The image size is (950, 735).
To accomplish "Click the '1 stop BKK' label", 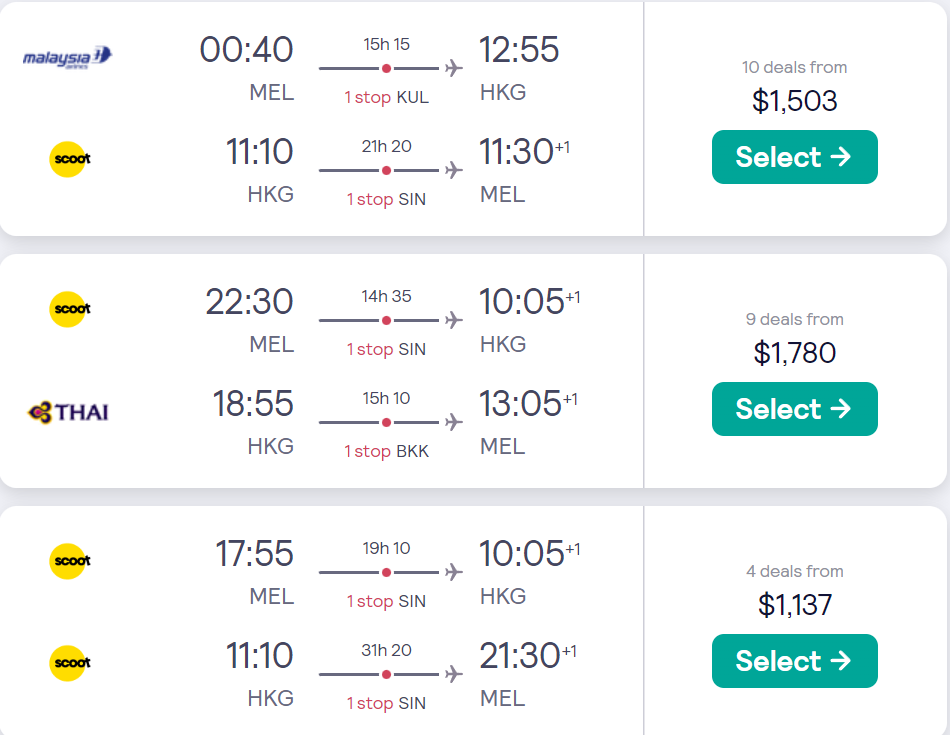I will tap(387, 451).
